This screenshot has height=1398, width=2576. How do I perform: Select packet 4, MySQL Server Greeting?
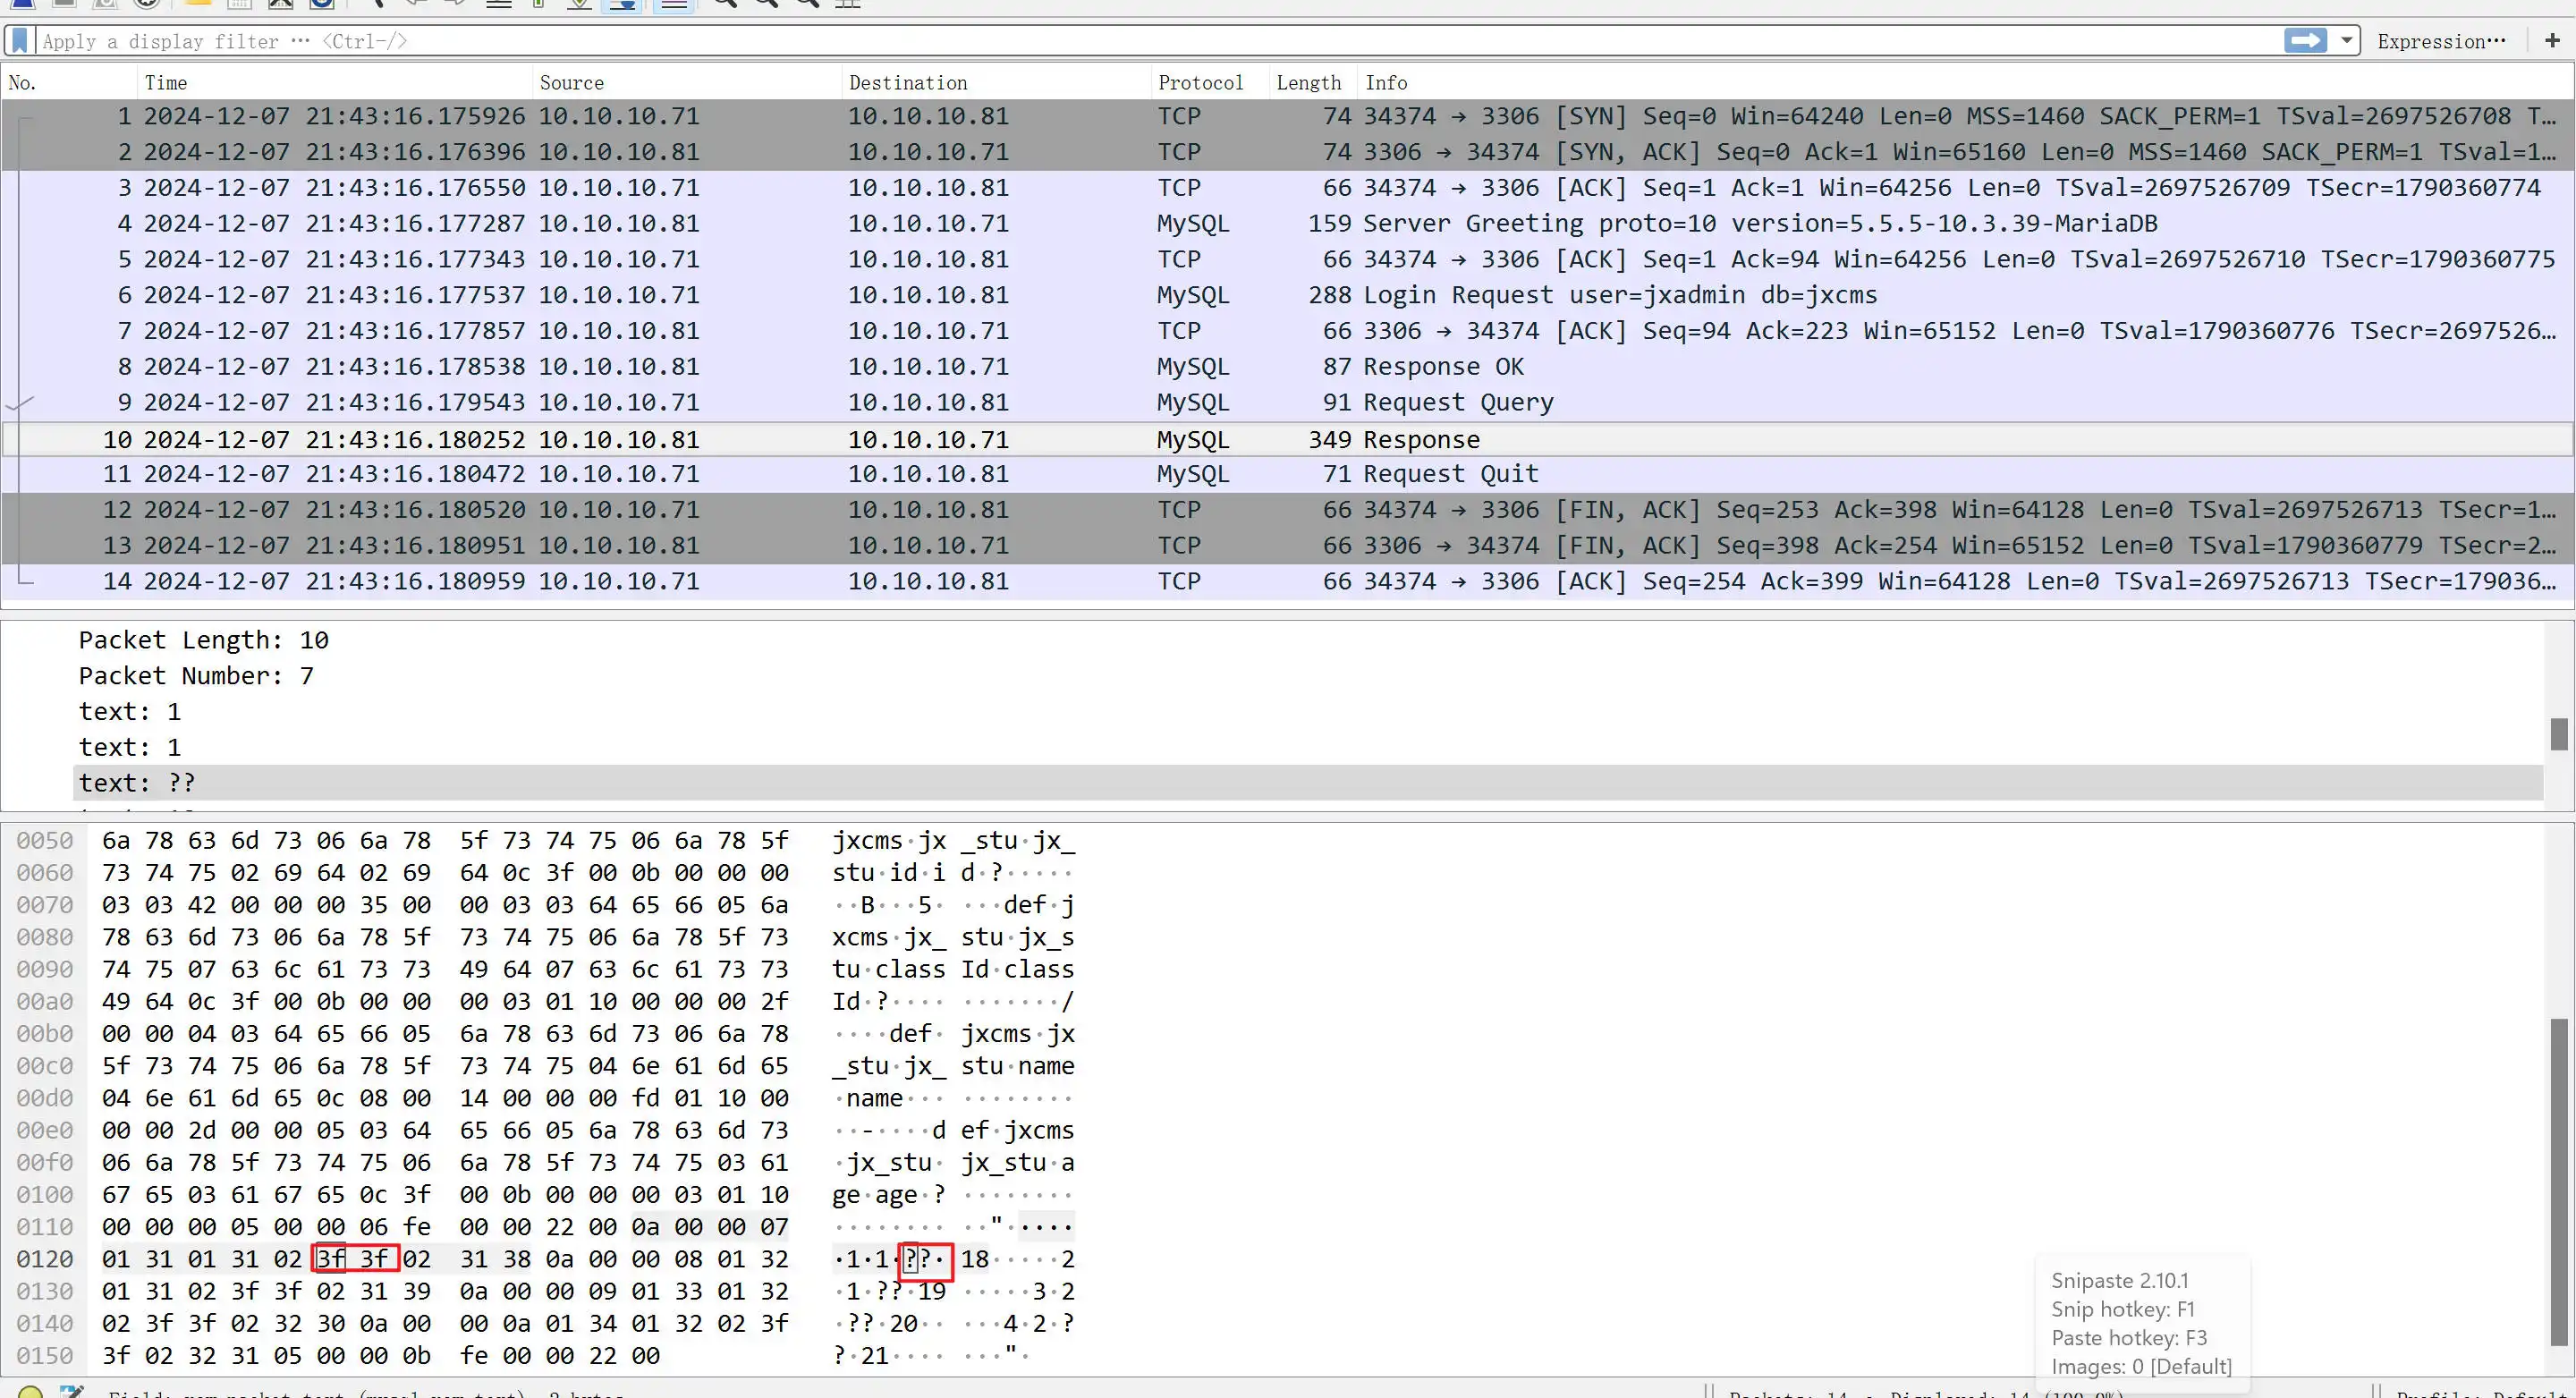click(x=1288, y=223)
